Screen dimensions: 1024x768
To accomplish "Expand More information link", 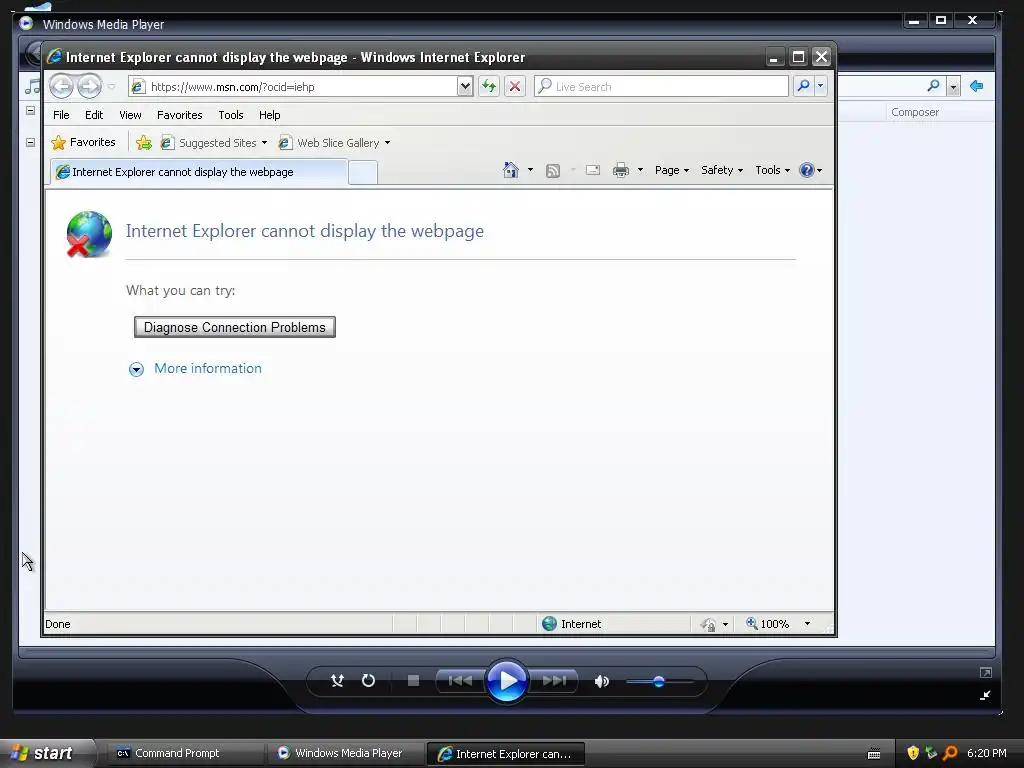I will [x=208, y=368].
